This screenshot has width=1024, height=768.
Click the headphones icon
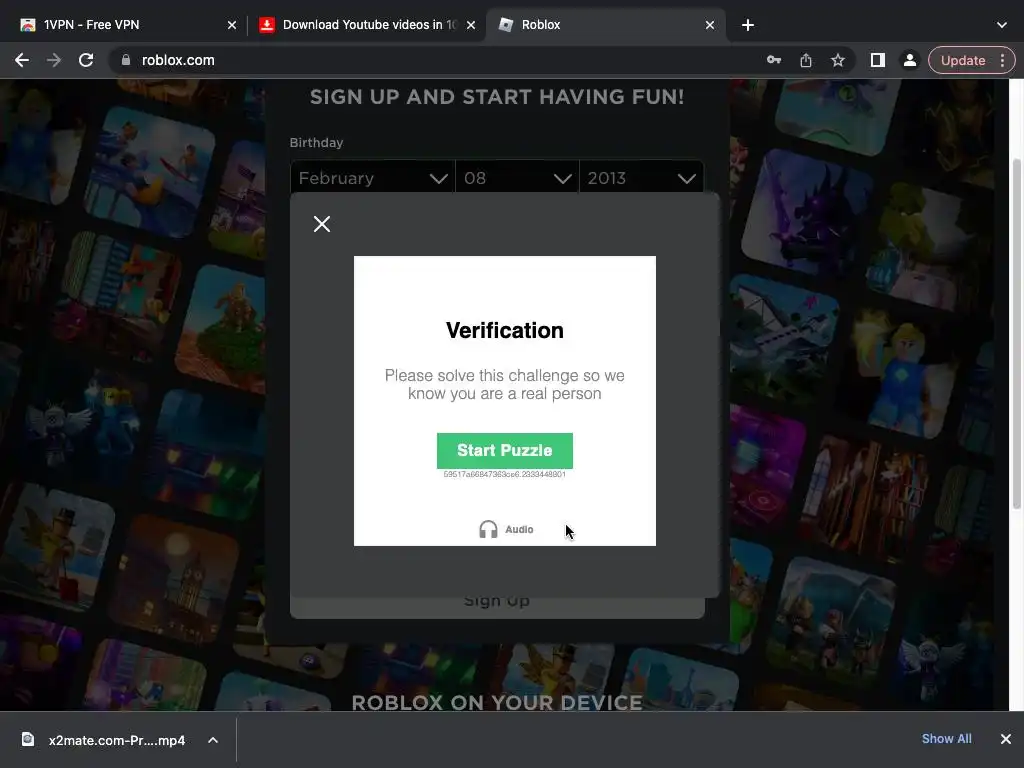[x=488, y=530]
